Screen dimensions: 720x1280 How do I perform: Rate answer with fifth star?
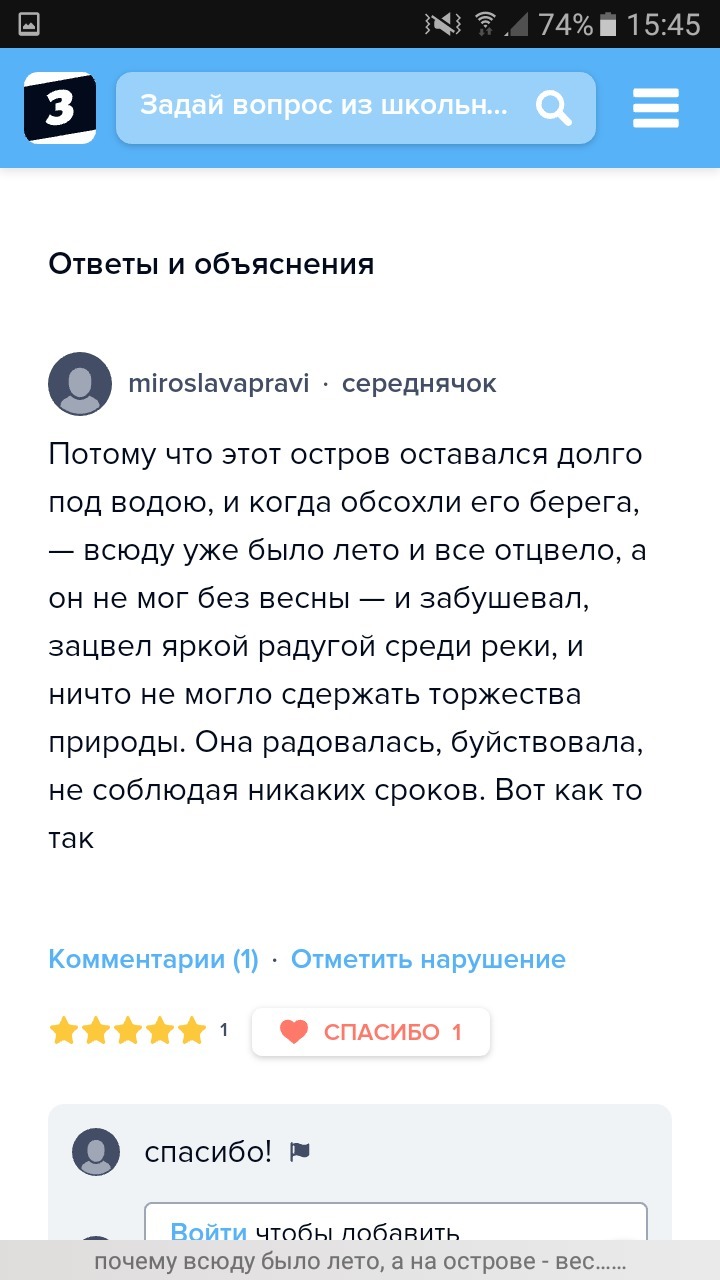[x=191, y=1031]
